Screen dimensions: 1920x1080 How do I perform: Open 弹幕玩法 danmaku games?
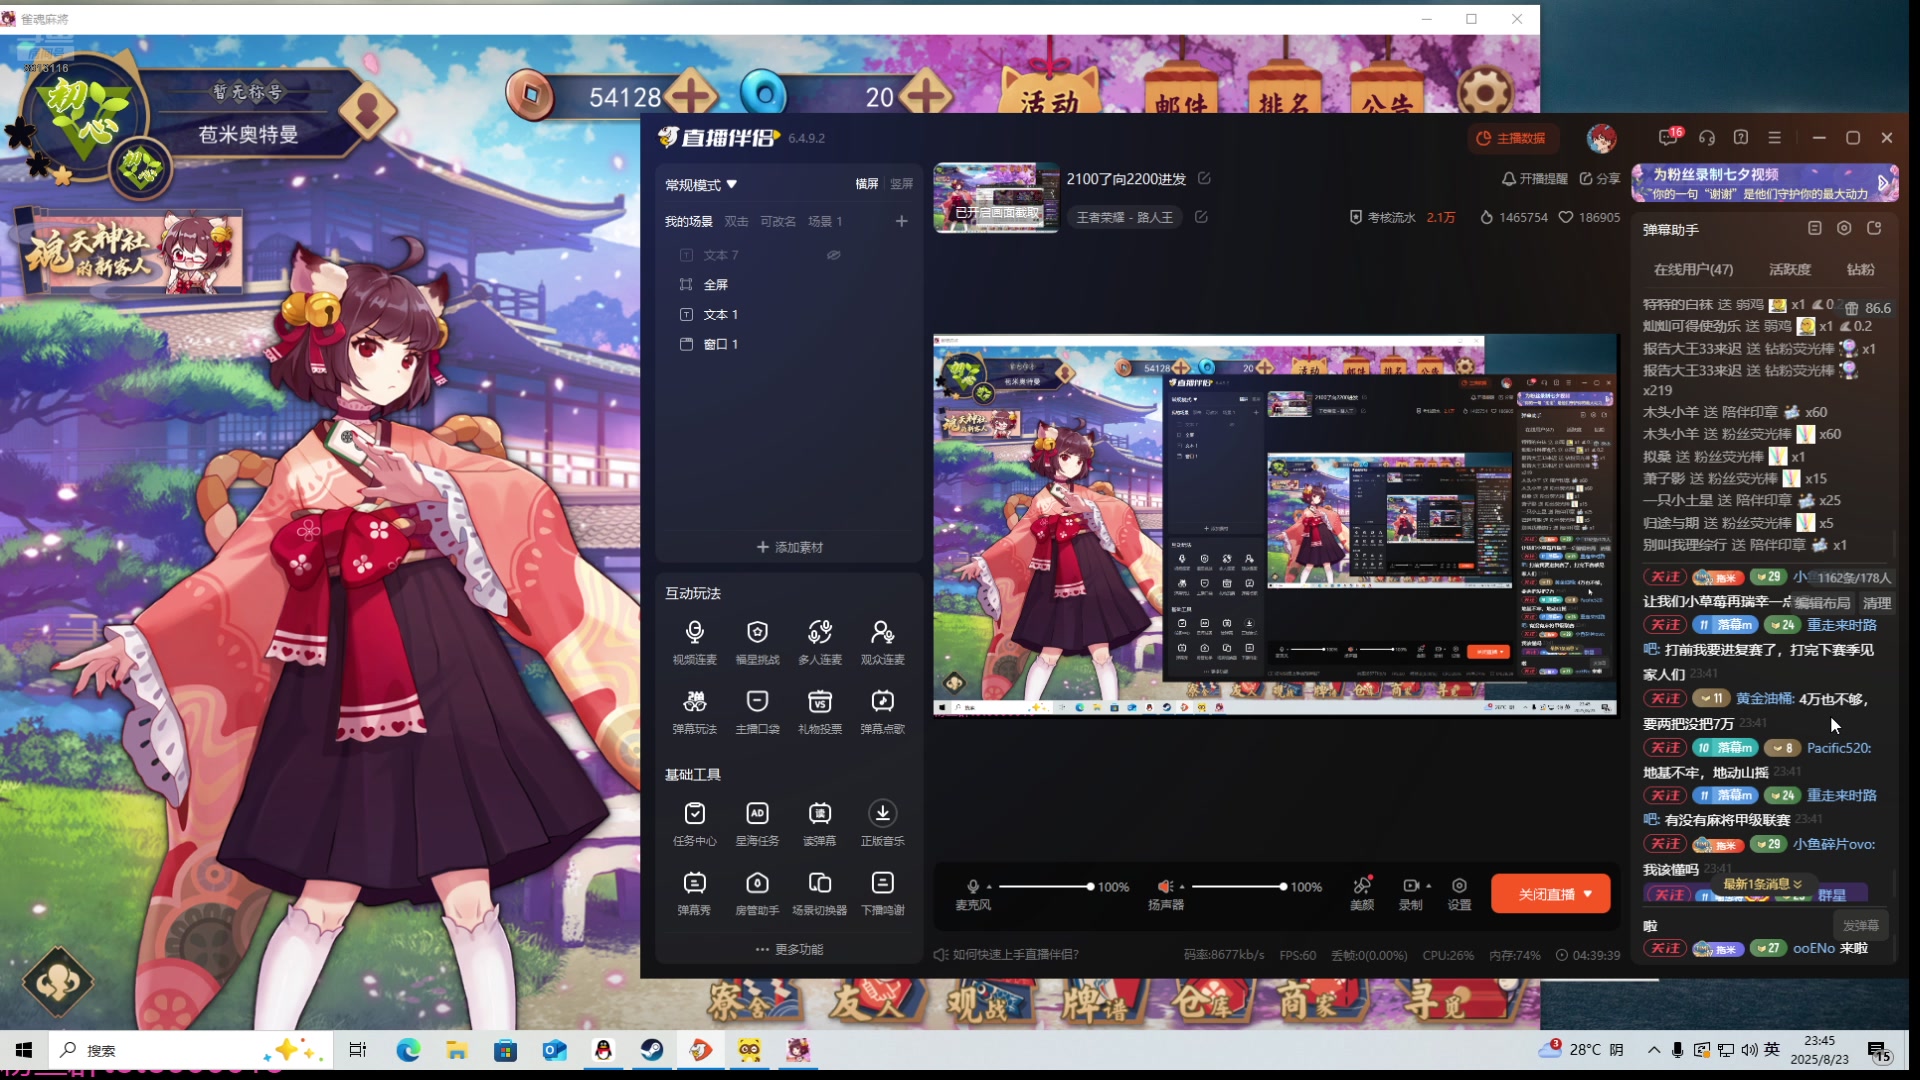[x=694, y=711]
